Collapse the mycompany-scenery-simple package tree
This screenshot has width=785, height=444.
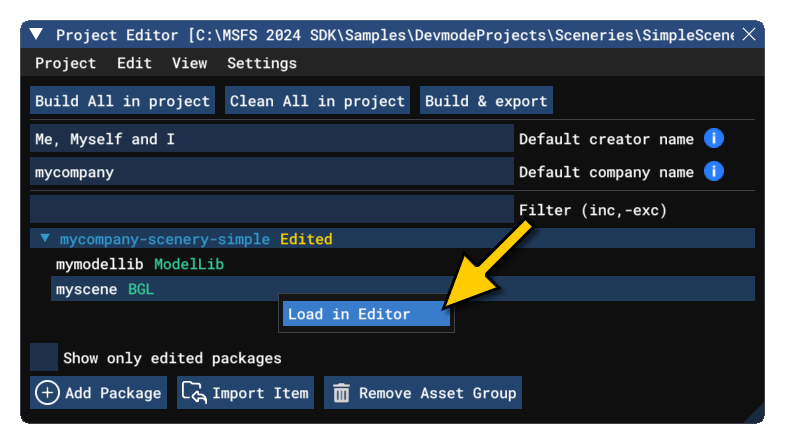45,239
